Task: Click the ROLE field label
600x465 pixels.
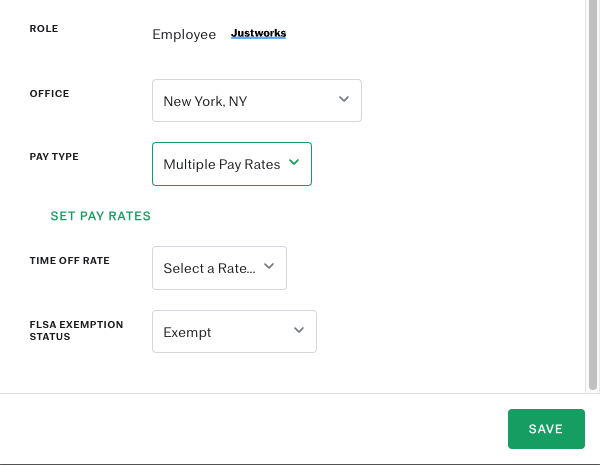Action: click(44, 29)
